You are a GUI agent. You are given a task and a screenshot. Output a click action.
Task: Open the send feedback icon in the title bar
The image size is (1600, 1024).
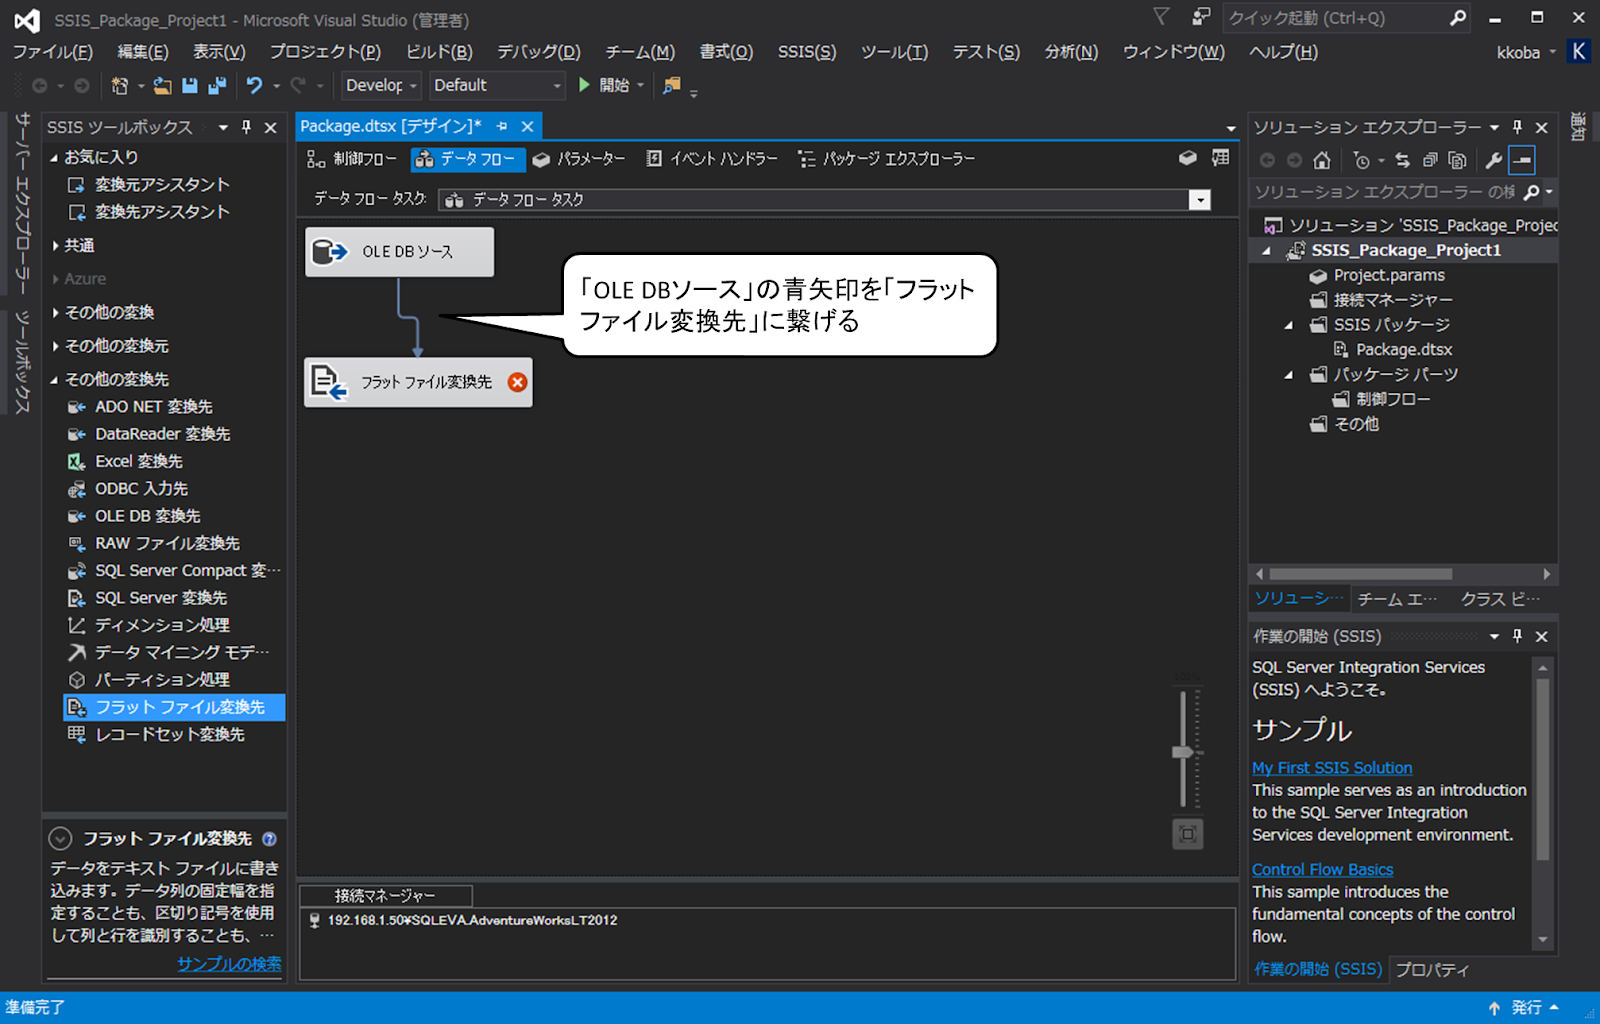point(1201,17)
